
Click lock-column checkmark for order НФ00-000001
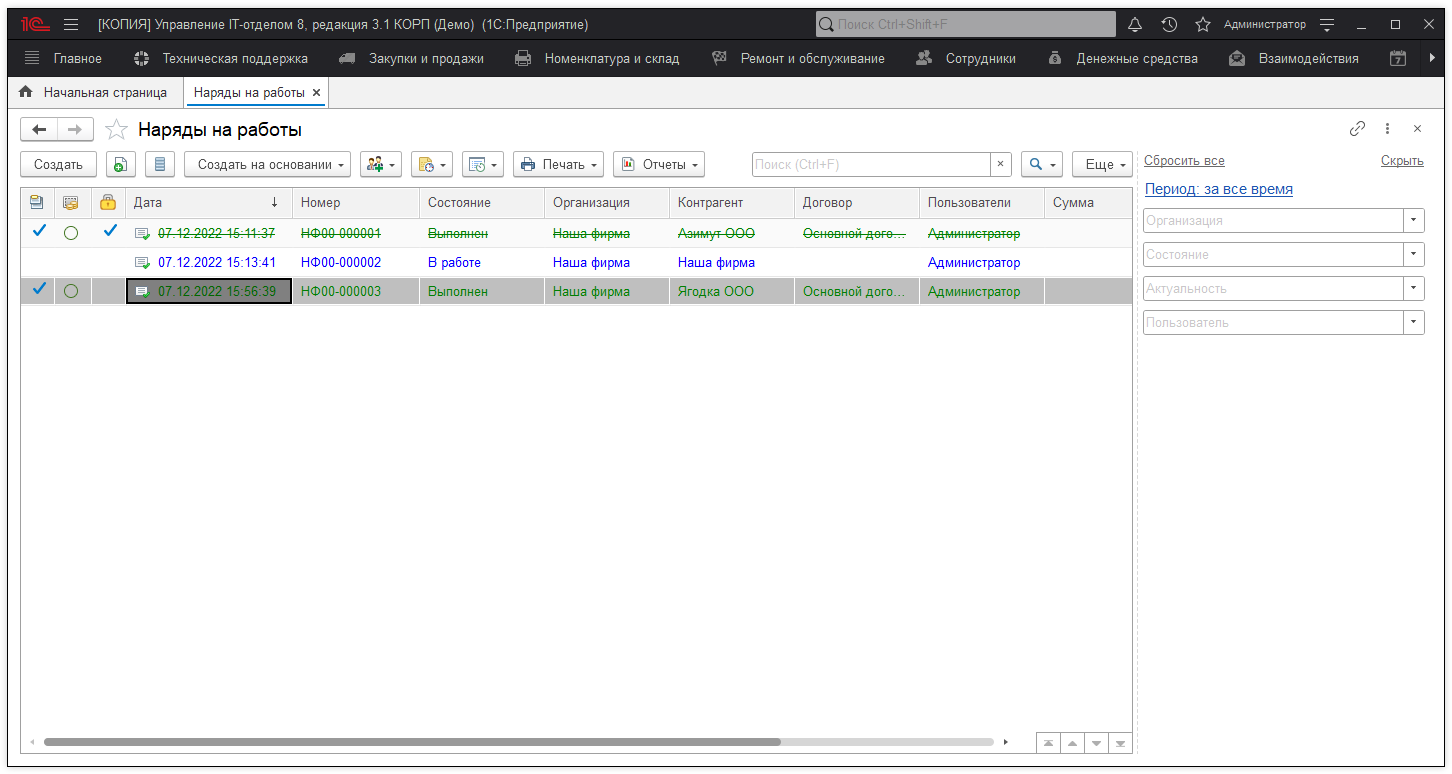(x=109, y=232)
